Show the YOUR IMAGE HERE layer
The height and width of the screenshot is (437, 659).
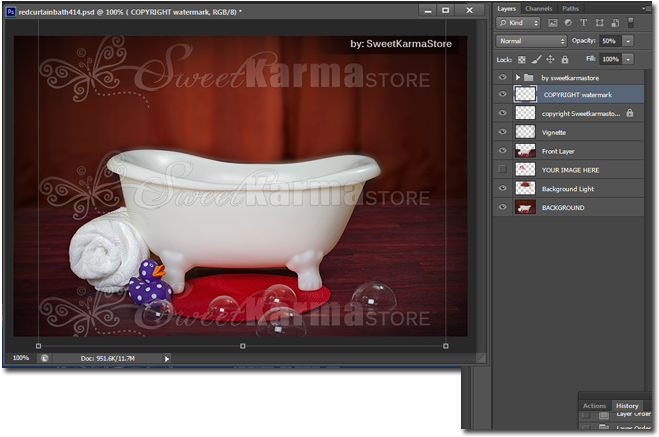pyautogui.click(x=502, y=169)
